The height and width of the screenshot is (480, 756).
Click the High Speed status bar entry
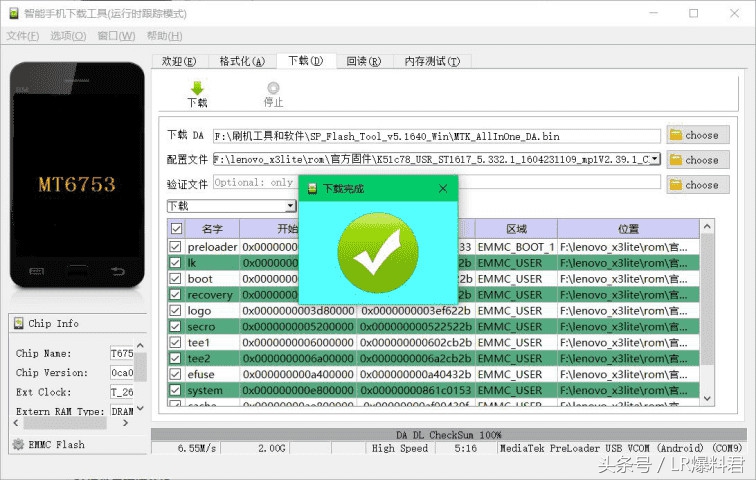coord(400,448)
